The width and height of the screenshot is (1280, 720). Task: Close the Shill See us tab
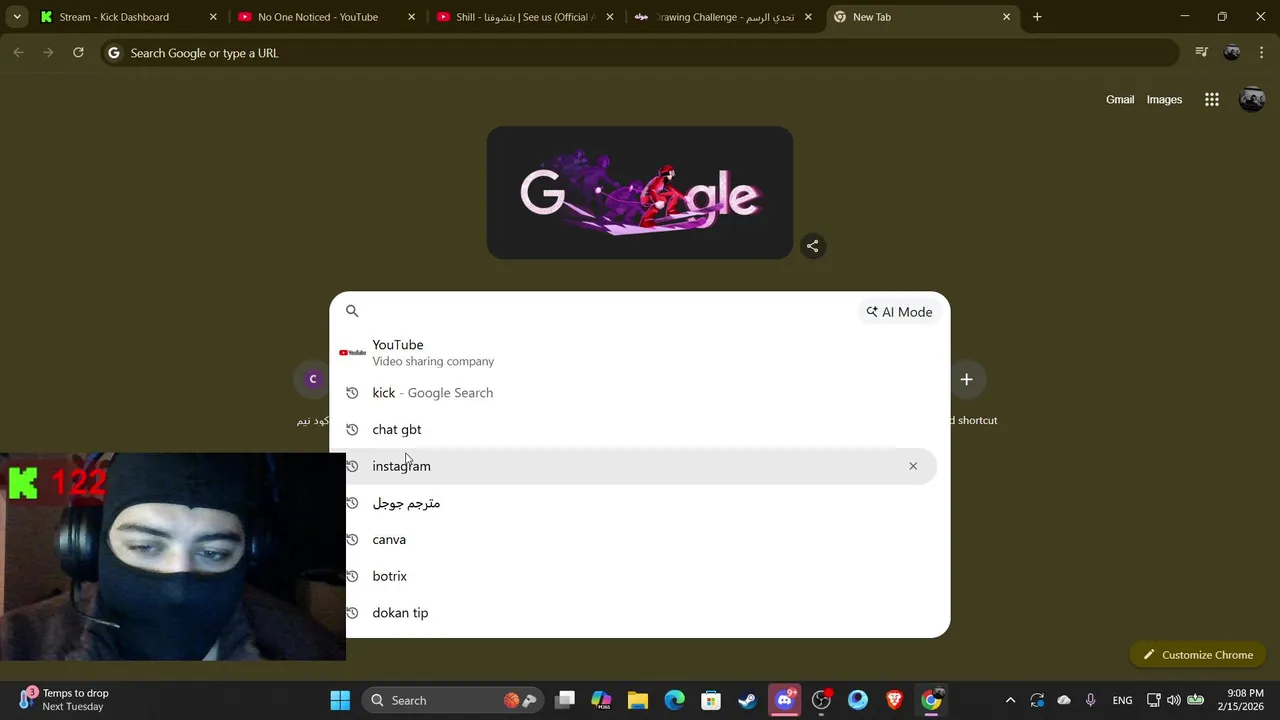(x=610, y=17)
